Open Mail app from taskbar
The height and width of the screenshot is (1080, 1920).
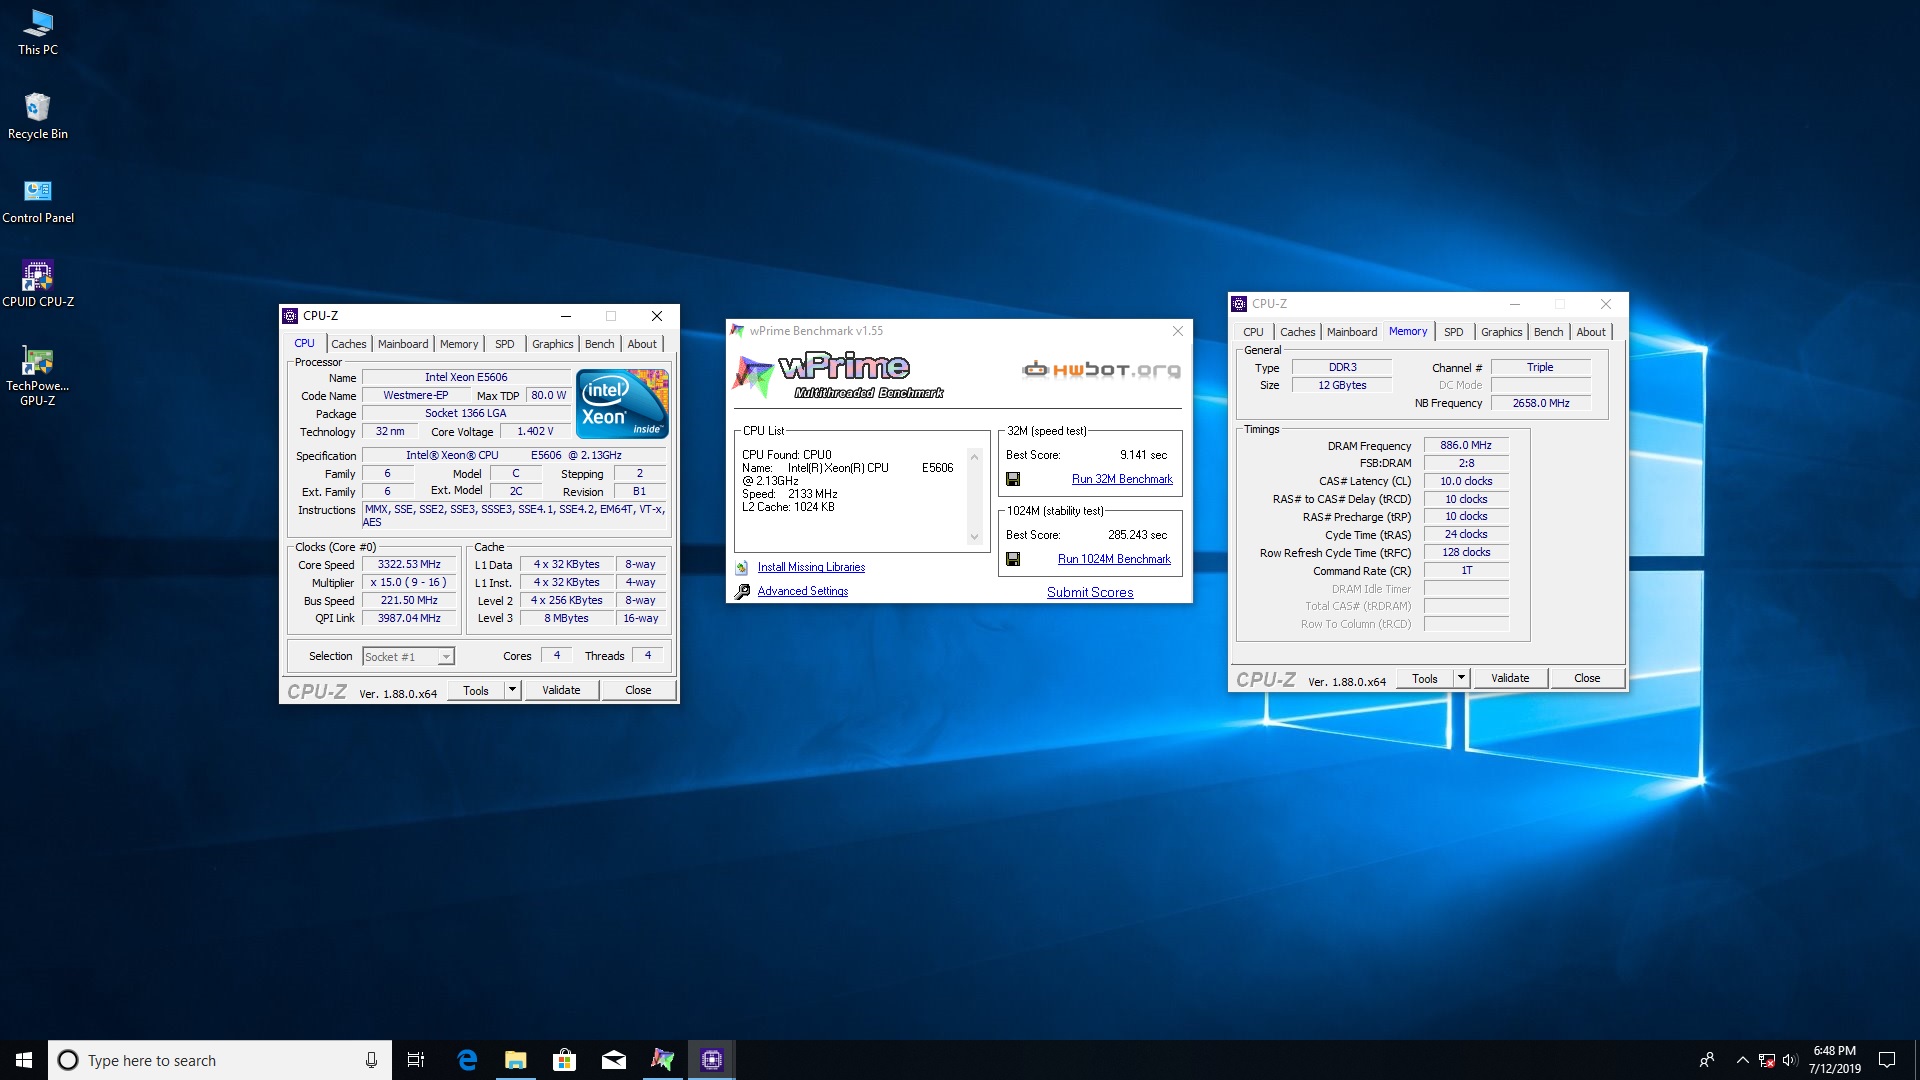tap(614, 1060)
